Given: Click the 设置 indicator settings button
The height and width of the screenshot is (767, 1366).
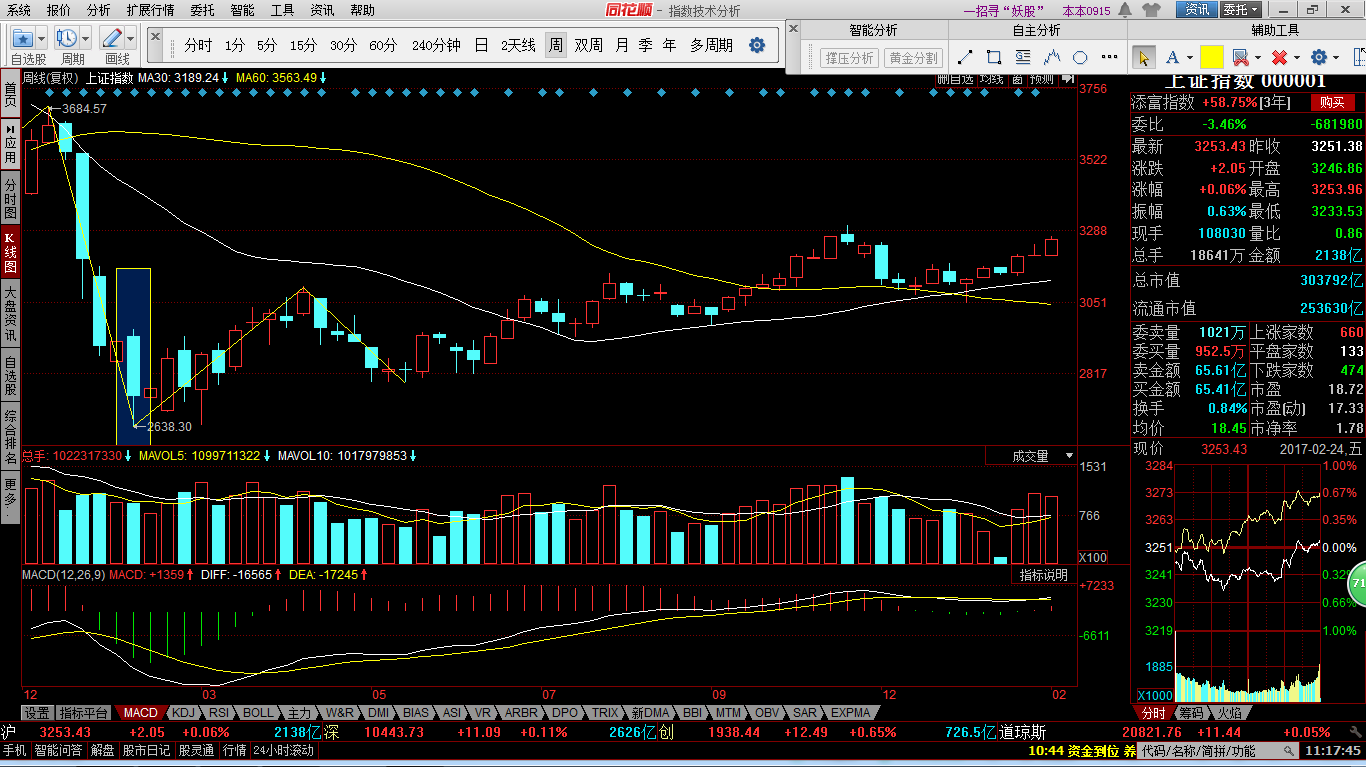Looking at the screenshot, I should coord(37,713).
